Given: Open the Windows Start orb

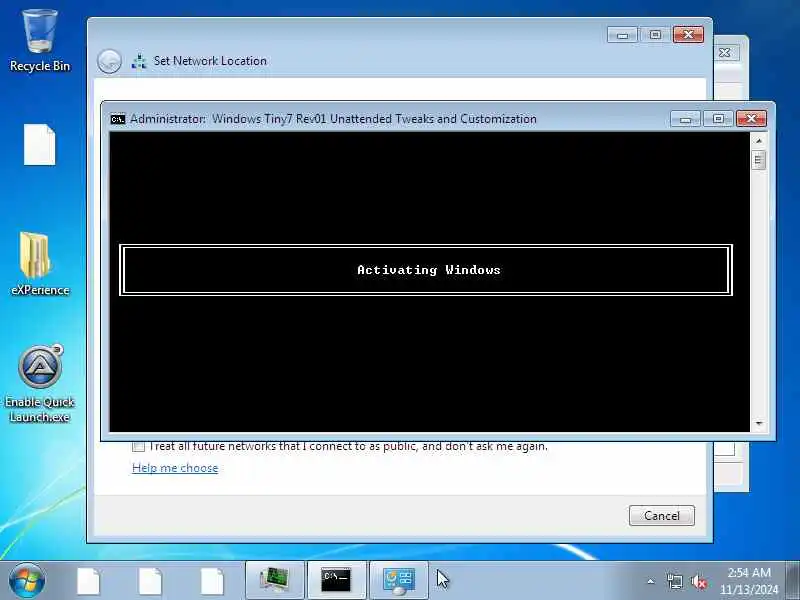Looking at the screenshot, I should click(27, 581).
